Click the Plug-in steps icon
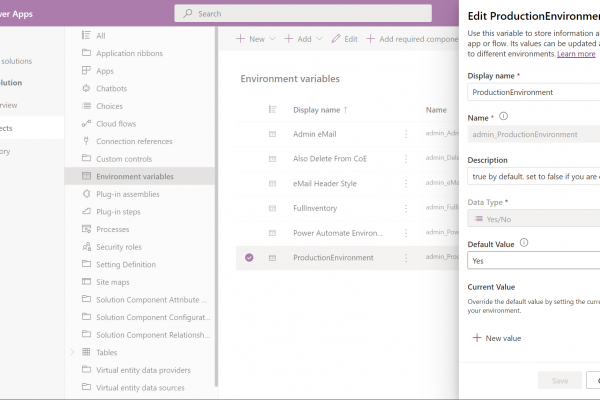This screenshot has height=400, width=600. 86,211
